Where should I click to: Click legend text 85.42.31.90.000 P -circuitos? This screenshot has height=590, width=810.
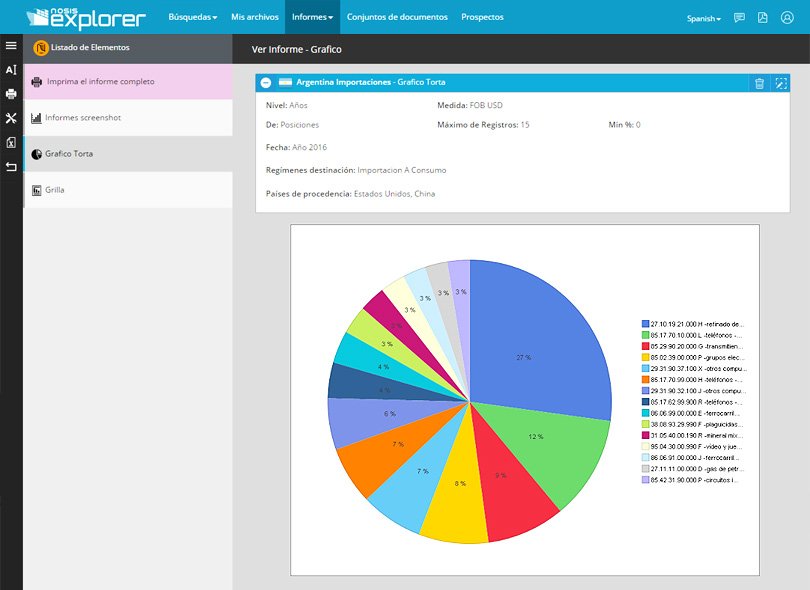pos(694,480)
